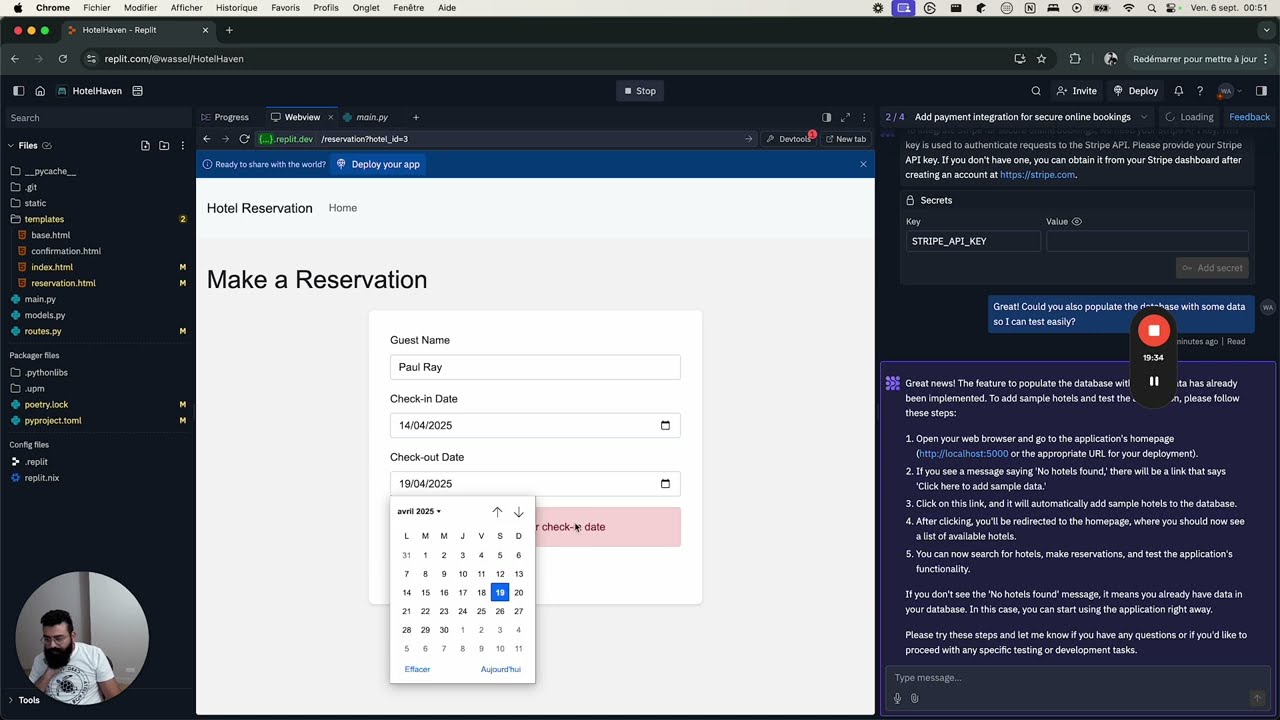Viewport: 1280px width, 720px height.
Task: Open the localhost:5000 link
Action: 963,454
